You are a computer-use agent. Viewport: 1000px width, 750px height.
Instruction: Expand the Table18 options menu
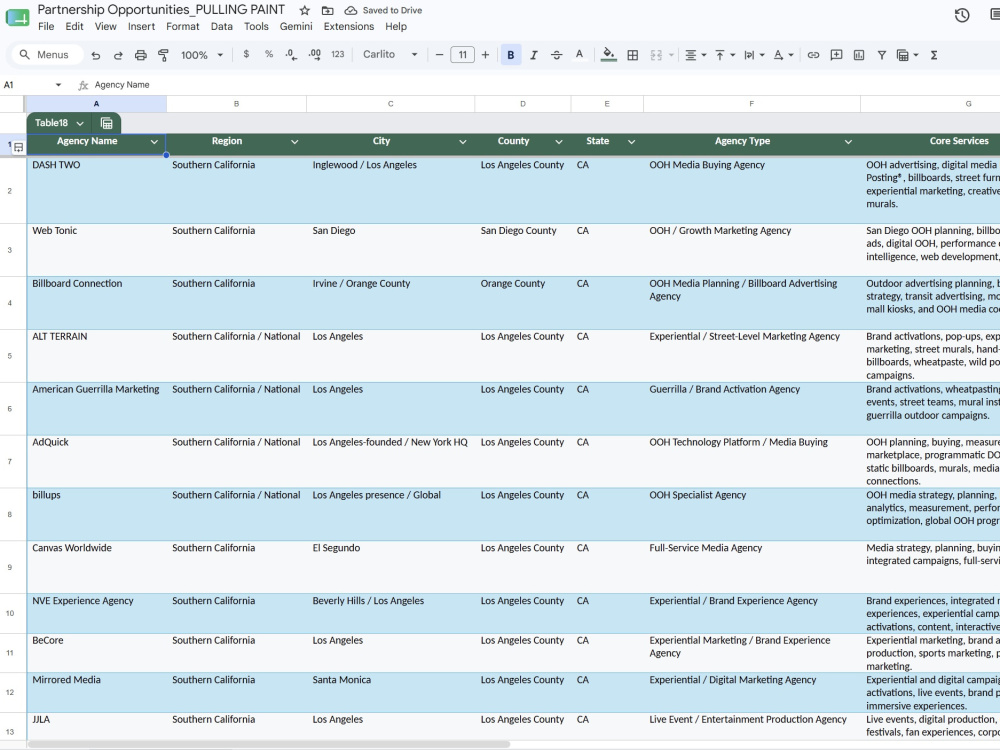80,123
